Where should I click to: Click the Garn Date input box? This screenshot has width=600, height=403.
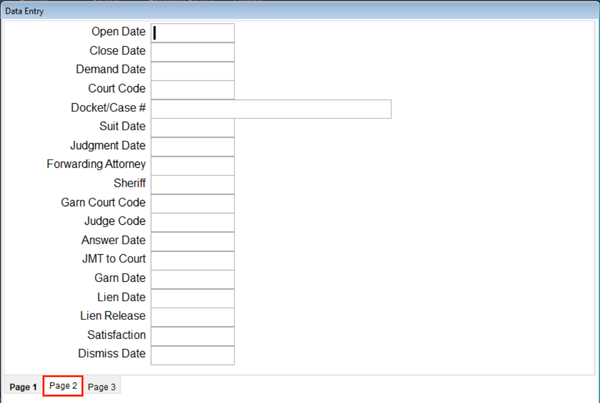[192, 279]
